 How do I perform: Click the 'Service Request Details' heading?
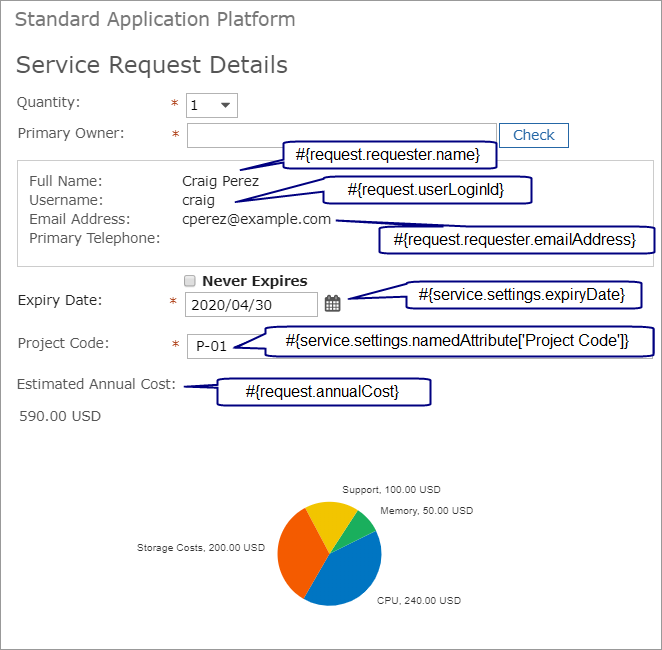click(152, 65)
